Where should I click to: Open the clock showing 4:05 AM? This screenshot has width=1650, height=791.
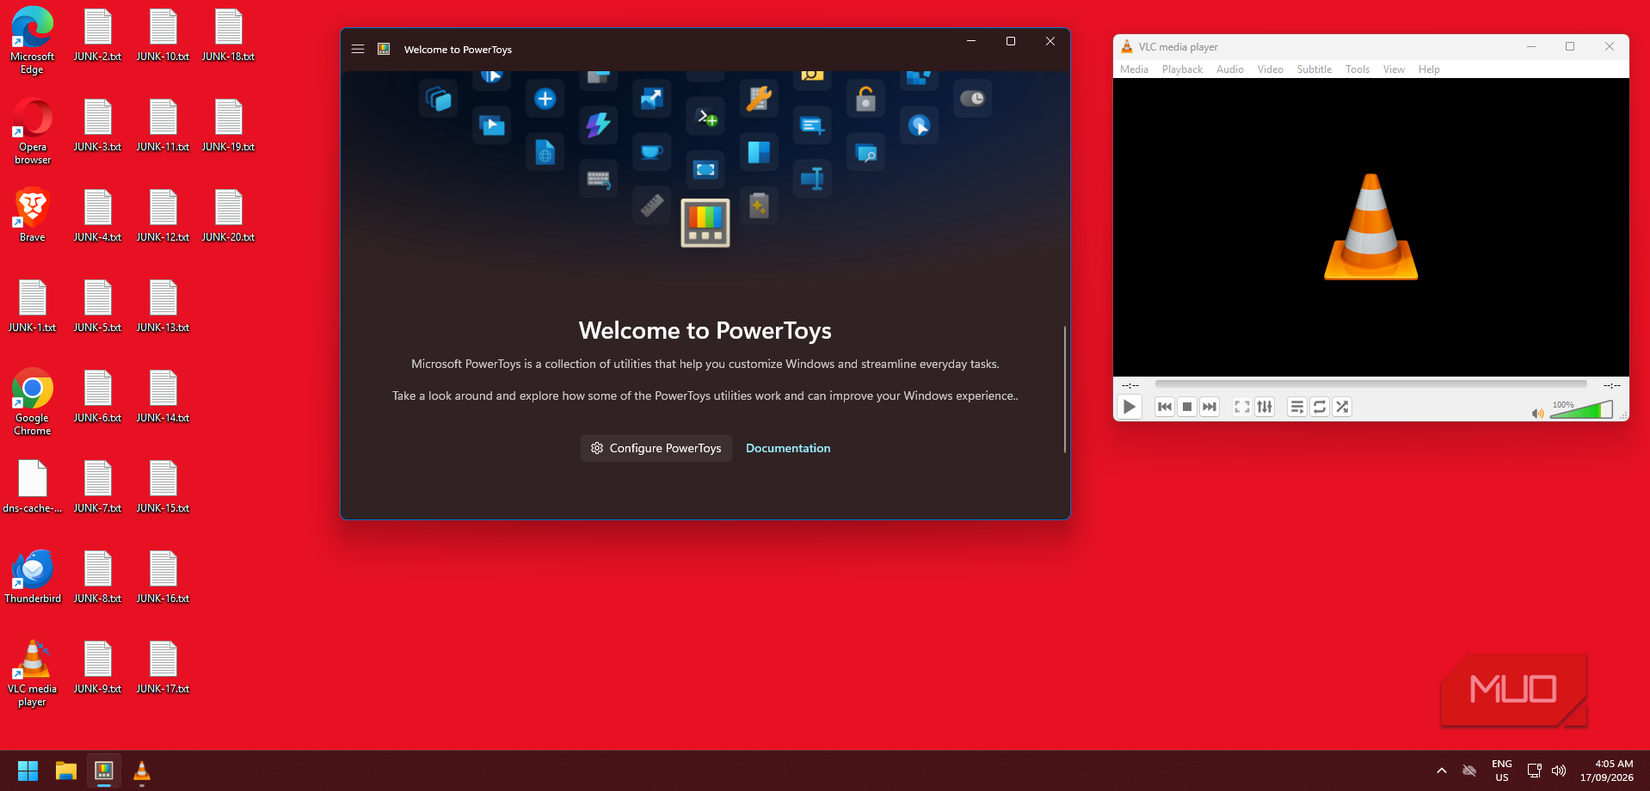(1607, 770)
